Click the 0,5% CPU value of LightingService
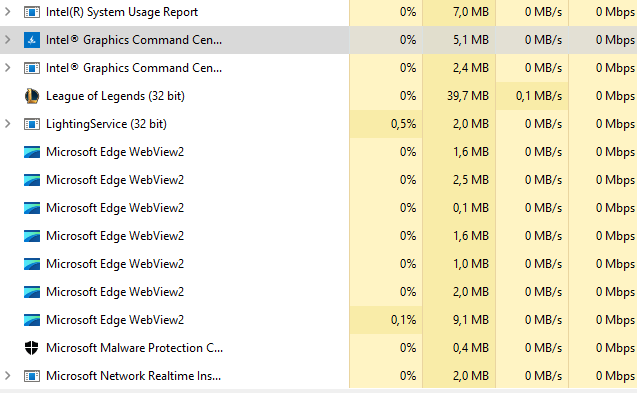This screenshot has height=393, width=637. (403, 124)
